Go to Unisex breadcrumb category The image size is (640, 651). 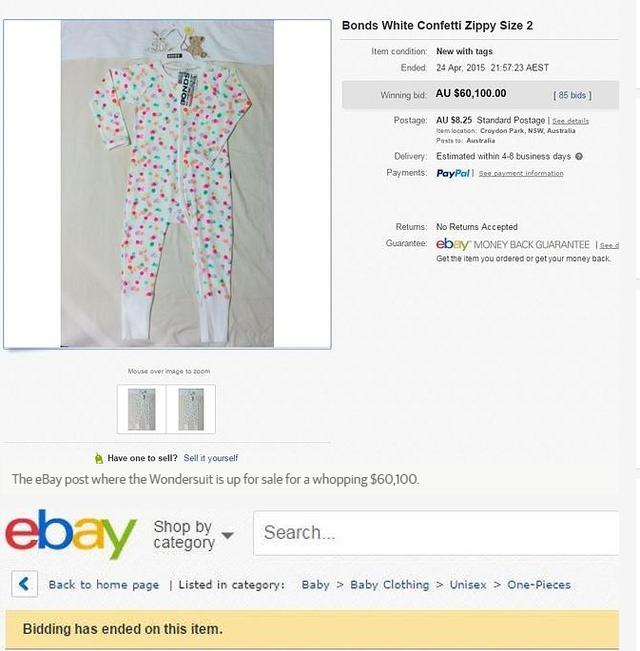(x=468, y=585)
